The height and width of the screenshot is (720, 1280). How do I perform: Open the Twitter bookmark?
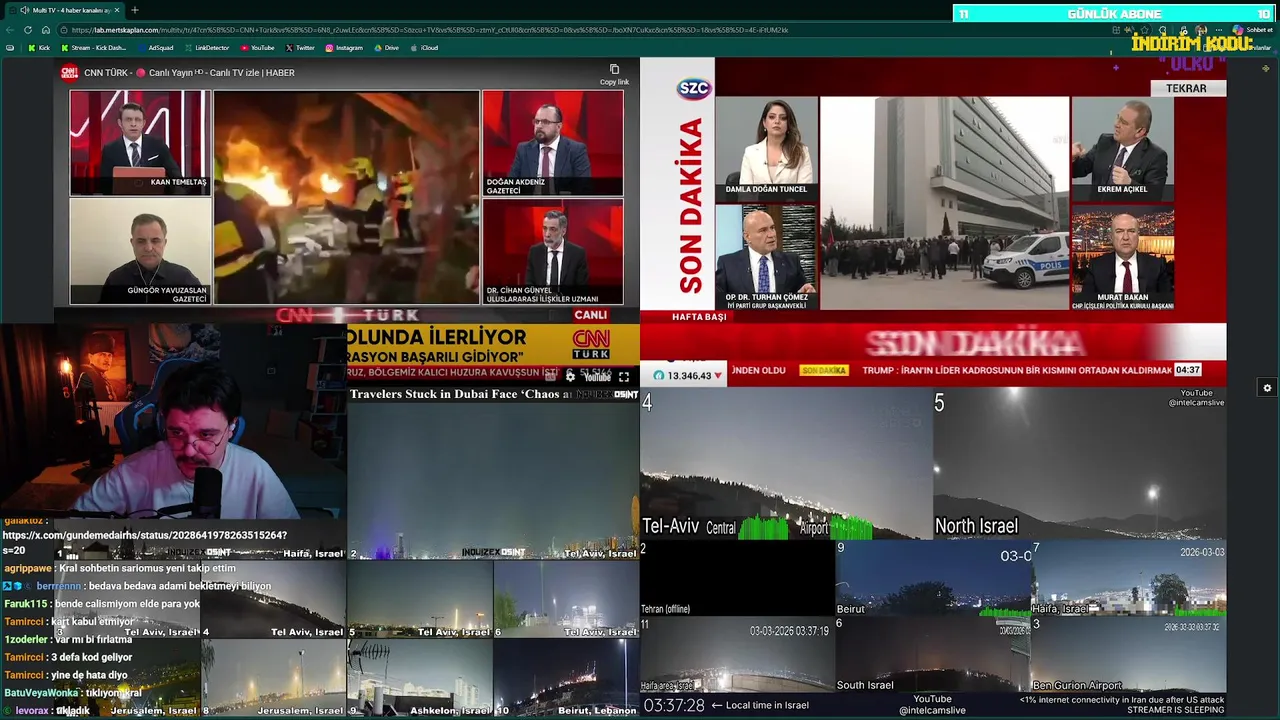(x=300, y=48)
